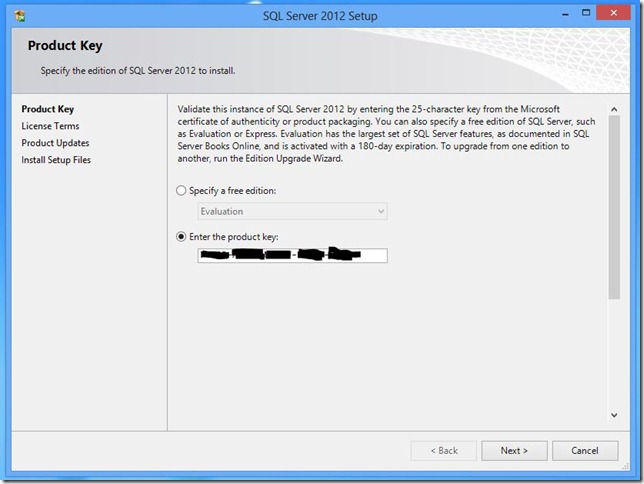Select Install Setup Files in the sidebar
The width and height of the screenshot is (644, 484).
[x=56, y=160]
